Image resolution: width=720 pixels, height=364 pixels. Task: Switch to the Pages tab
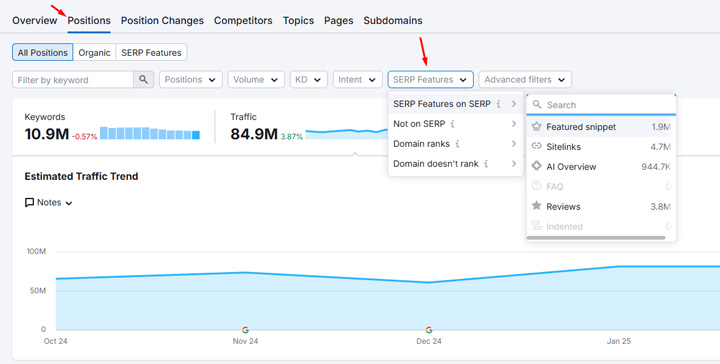point(339,21)
